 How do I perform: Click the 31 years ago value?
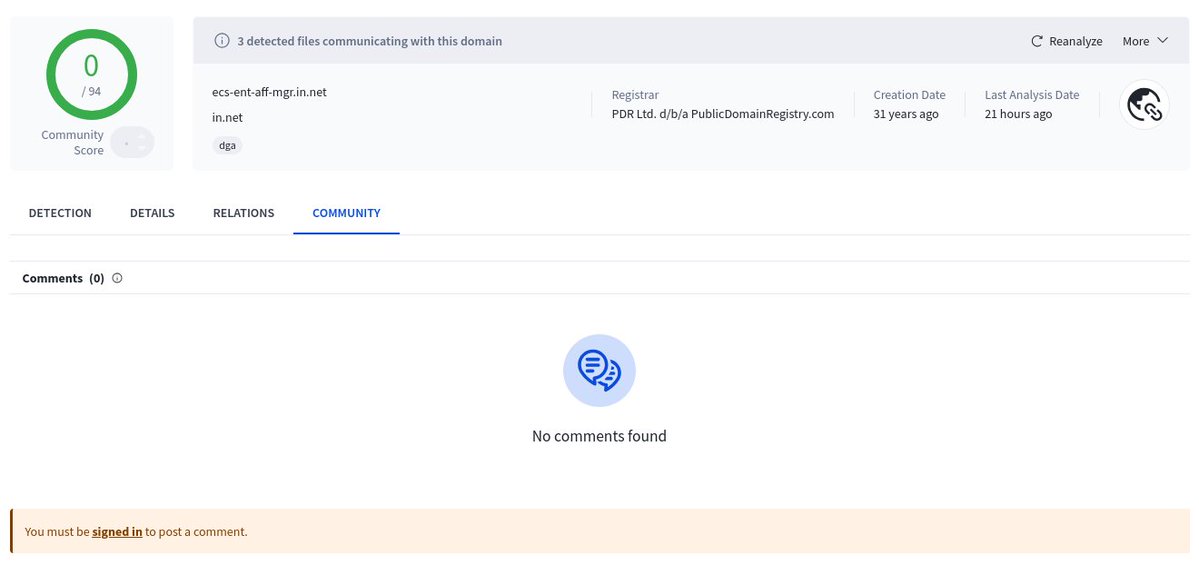click(905, 114)
